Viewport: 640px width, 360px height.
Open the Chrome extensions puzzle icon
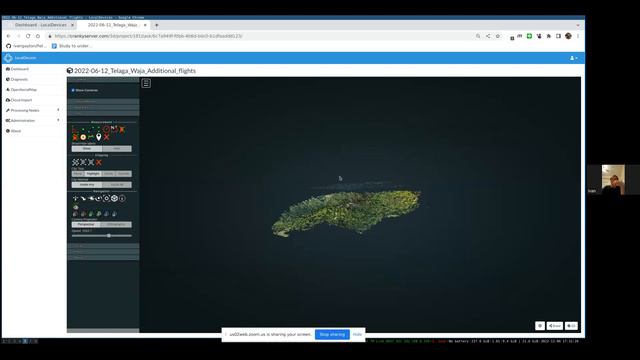tap(549, 36)
